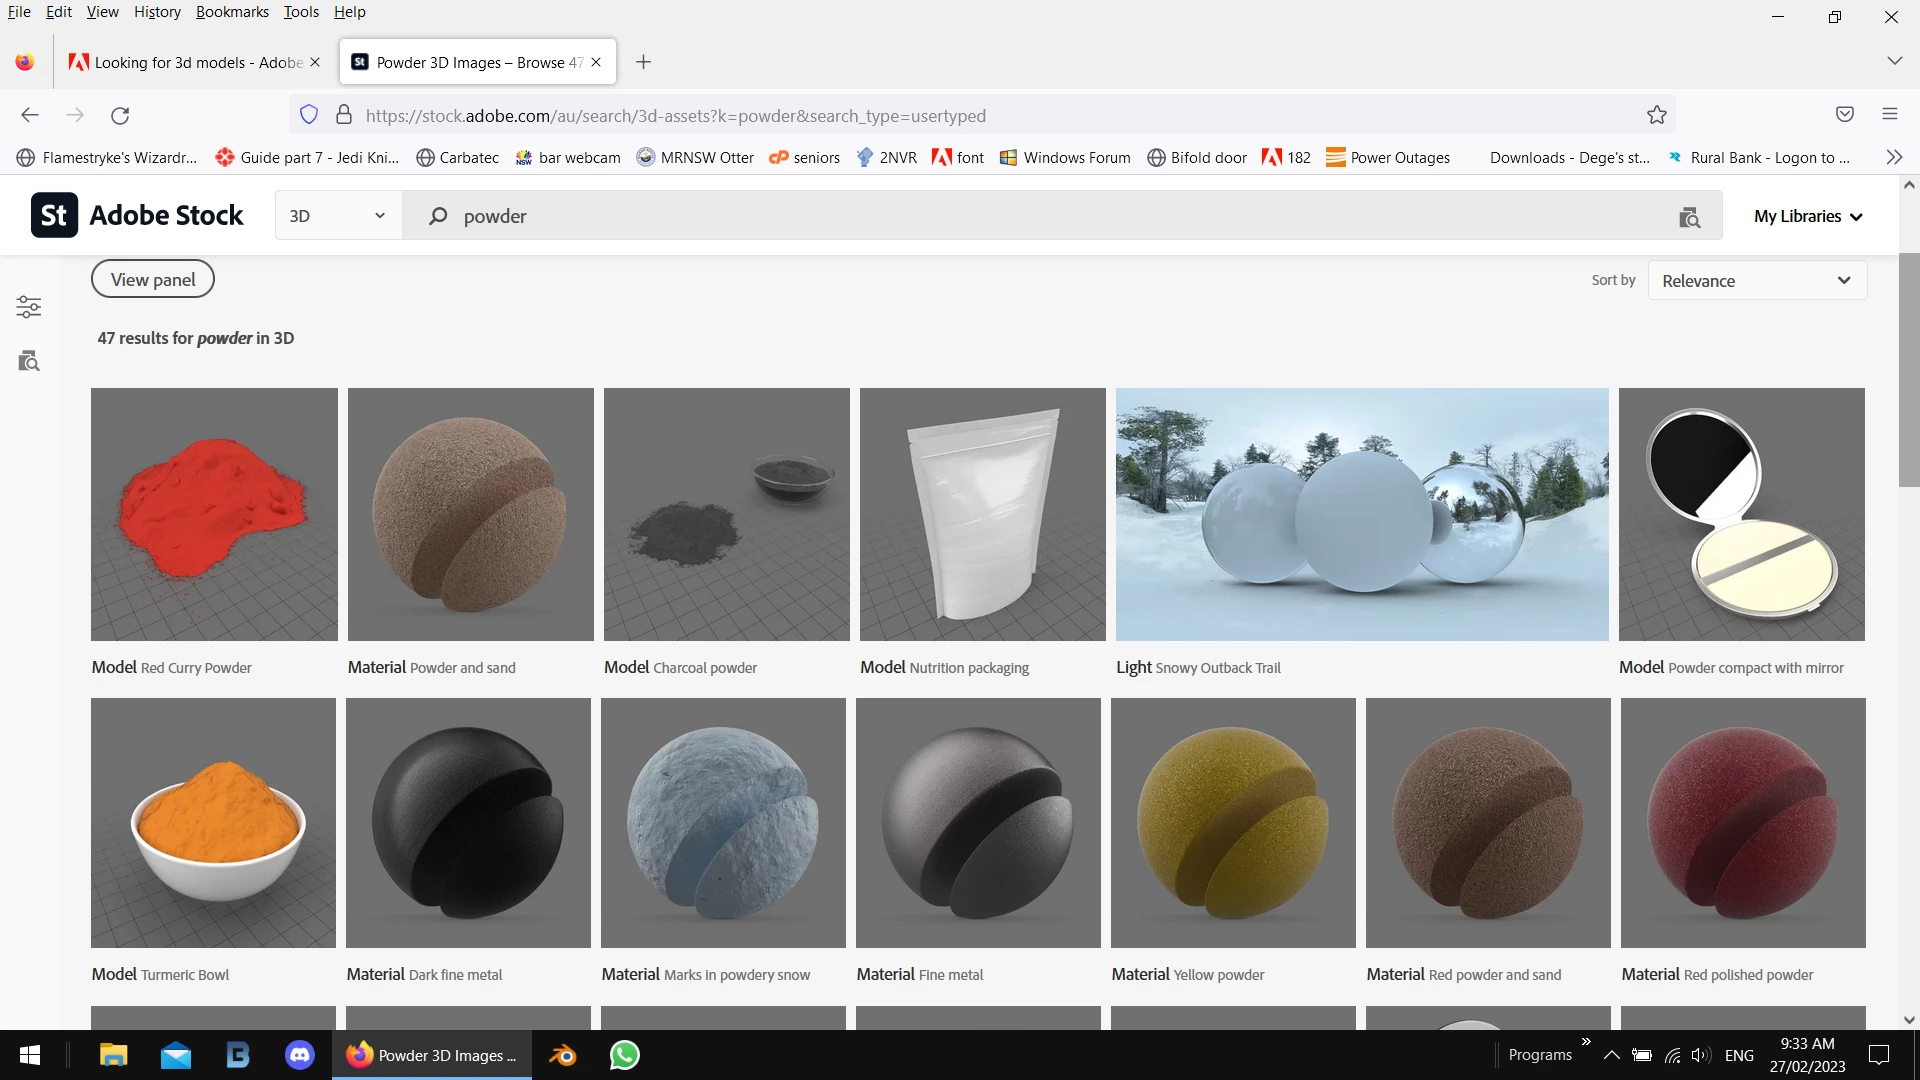Open Firefox application hamburger menu
1920x1080 pixels.
1890,114
